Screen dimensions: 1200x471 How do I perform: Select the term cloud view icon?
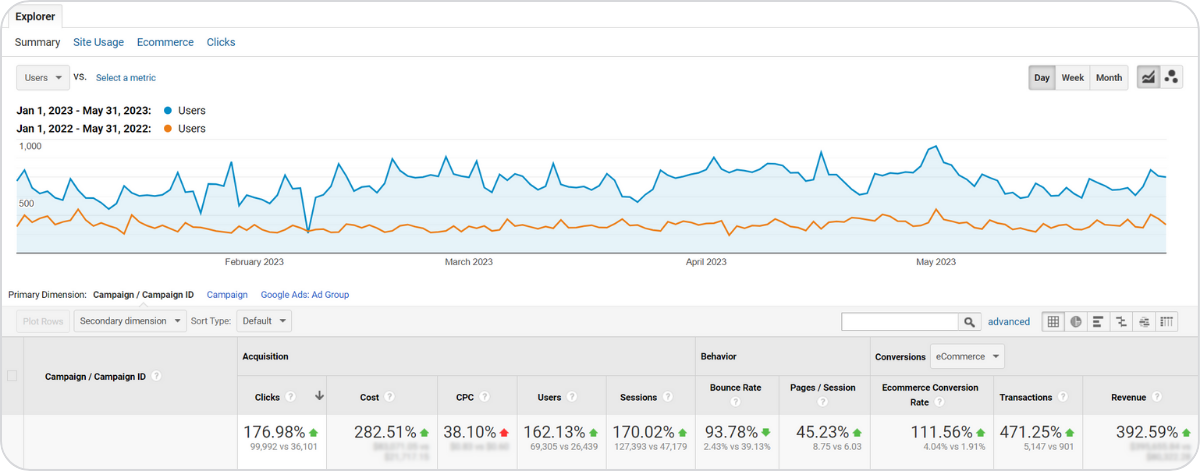pyautogui.click(x=1144, y=321)
